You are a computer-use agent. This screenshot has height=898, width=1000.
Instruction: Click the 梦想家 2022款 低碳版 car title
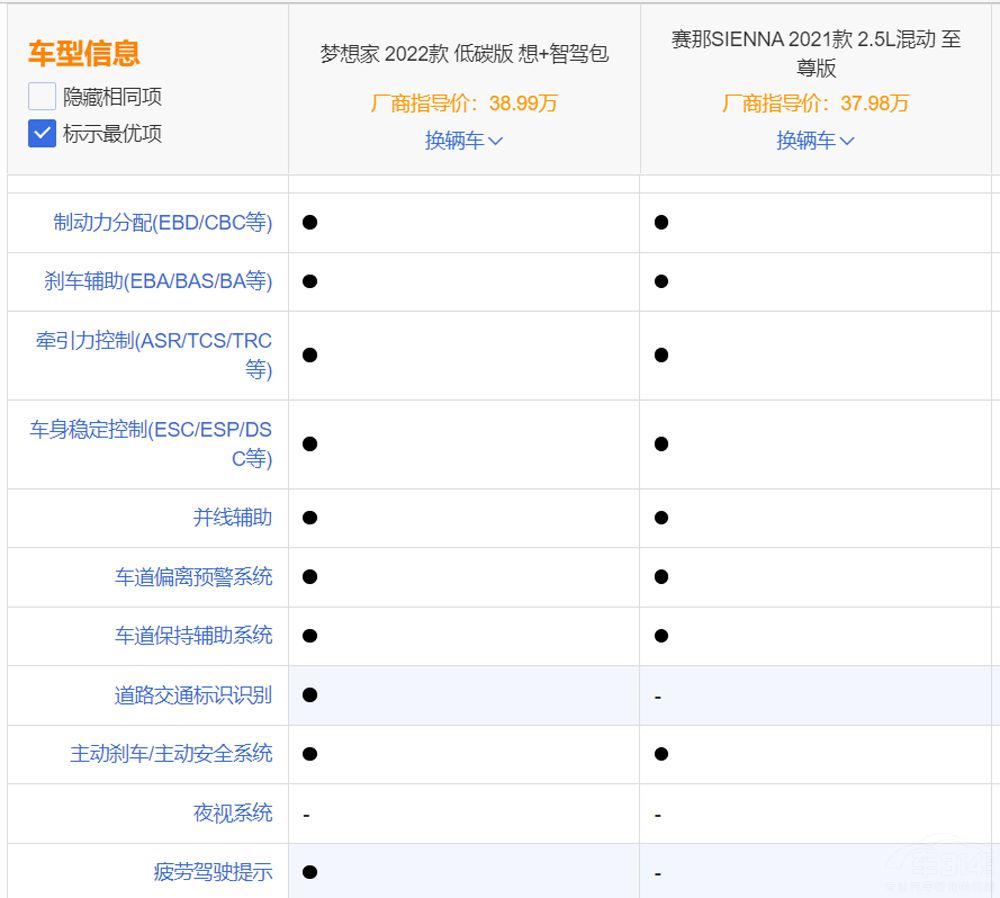[x=464, y=54]
